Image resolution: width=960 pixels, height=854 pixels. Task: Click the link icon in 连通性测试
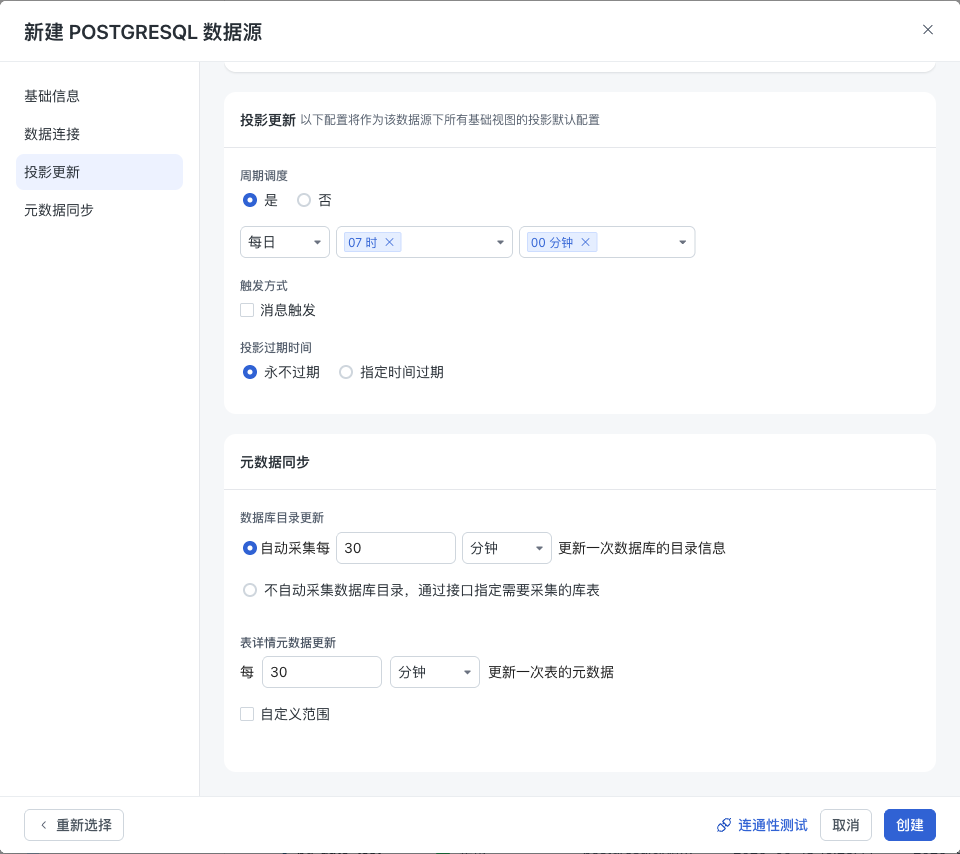pos(724,825)
